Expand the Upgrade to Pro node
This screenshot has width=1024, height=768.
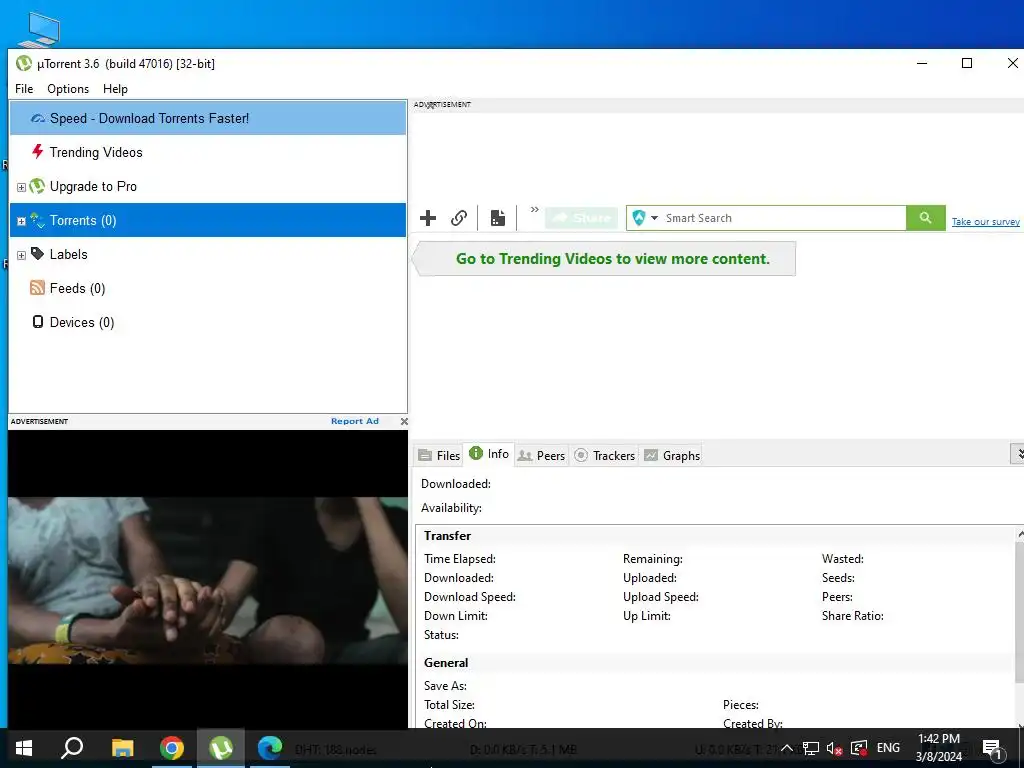21,187
